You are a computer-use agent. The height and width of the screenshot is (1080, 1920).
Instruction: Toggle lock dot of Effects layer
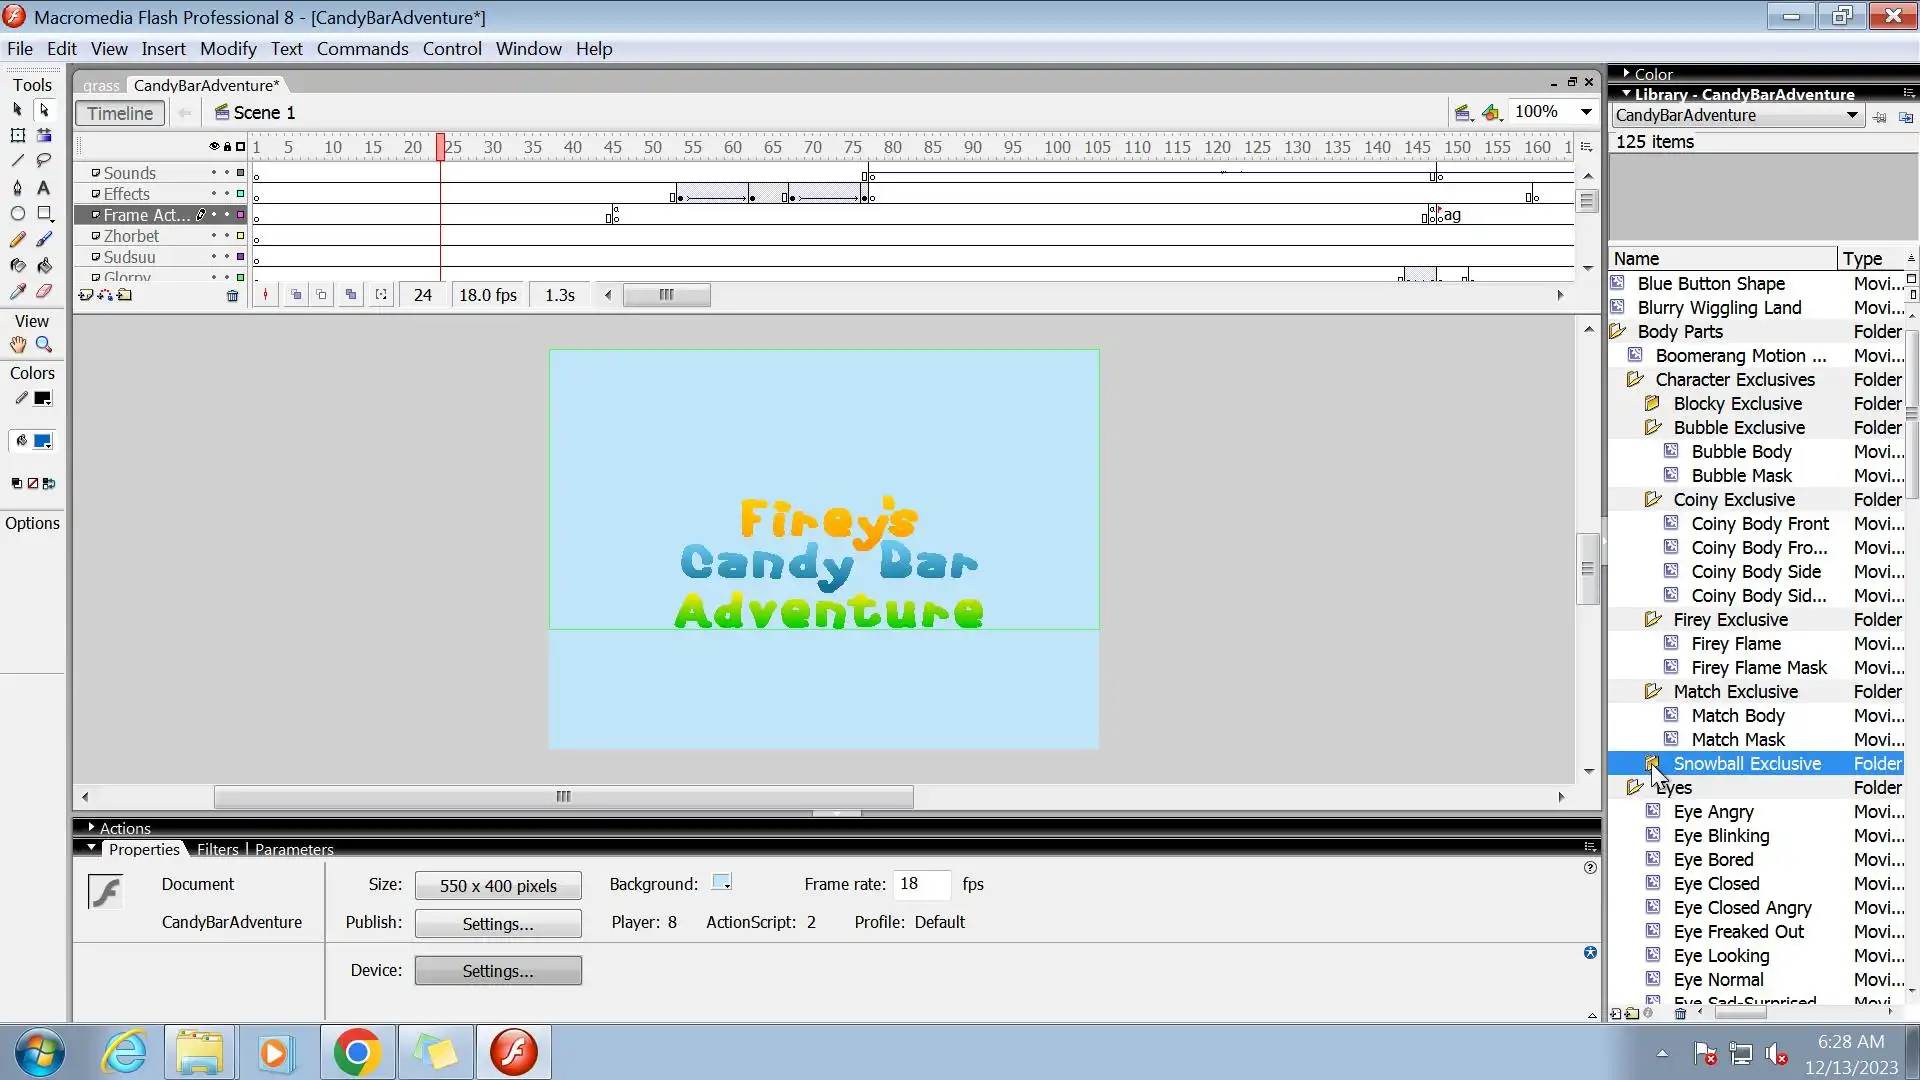[227, 194]
